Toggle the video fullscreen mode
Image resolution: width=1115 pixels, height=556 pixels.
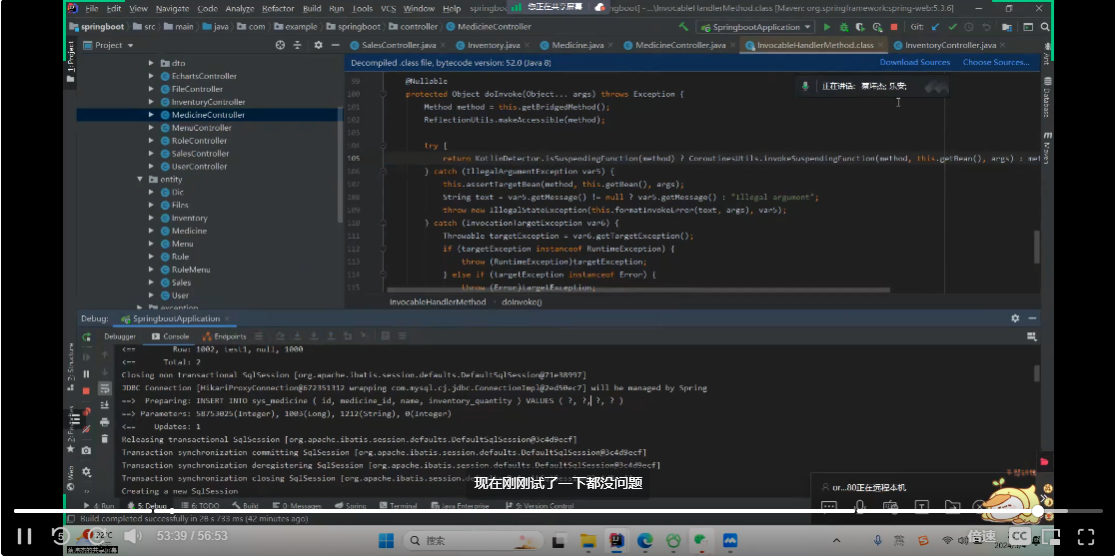[x=1086, y=536]
